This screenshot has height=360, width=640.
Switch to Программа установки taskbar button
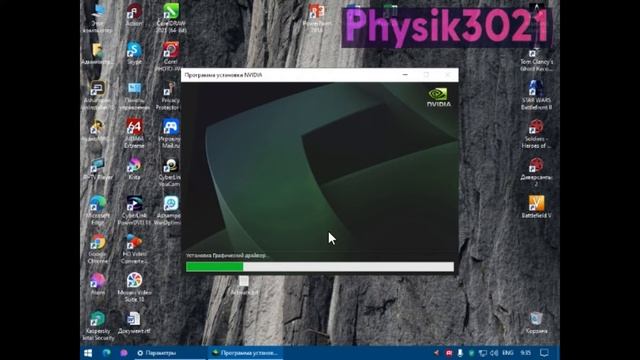tap(245, 353)
